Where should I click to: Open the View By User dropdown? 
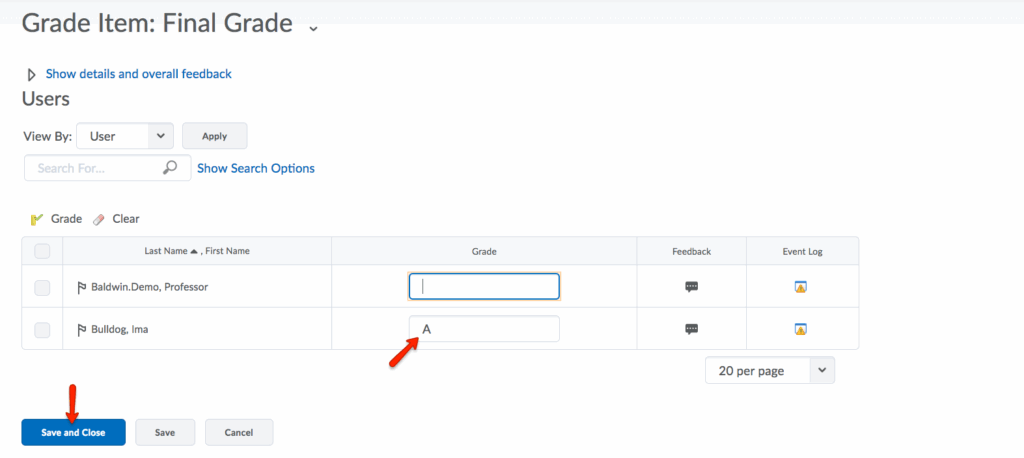125,136
